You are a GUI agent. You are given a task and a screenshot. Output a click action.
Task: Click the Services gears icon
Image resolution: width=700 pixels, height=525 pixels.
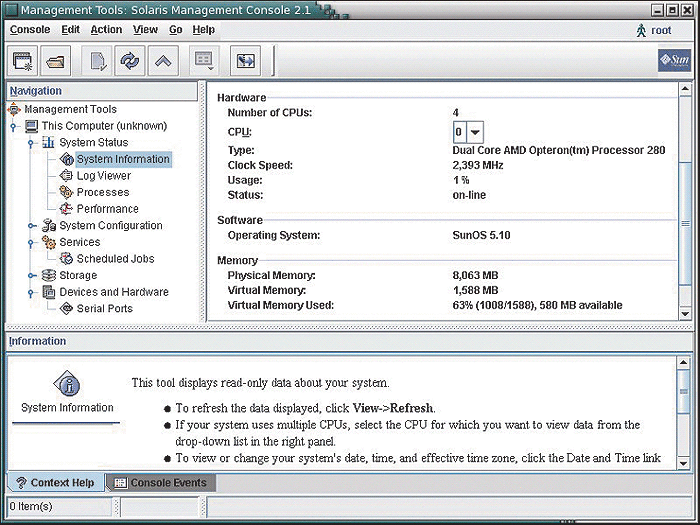click(49, 242)
